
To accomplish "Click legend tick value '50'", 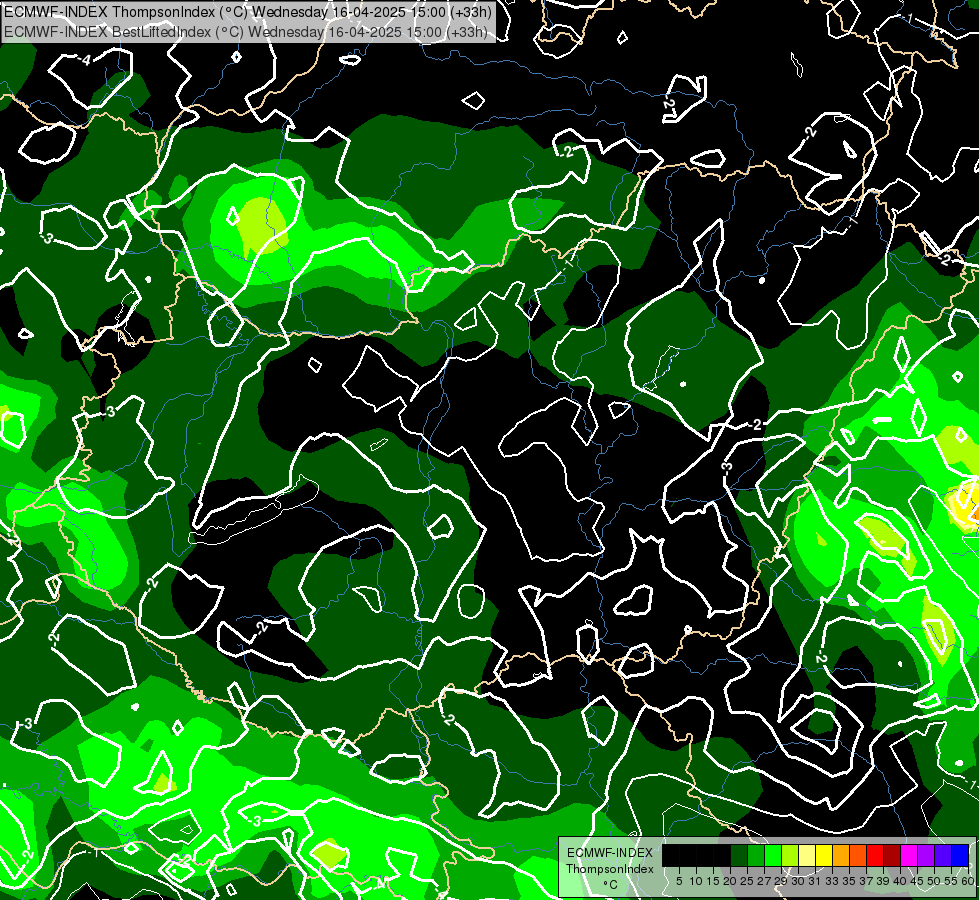I will tap(934, 881).
